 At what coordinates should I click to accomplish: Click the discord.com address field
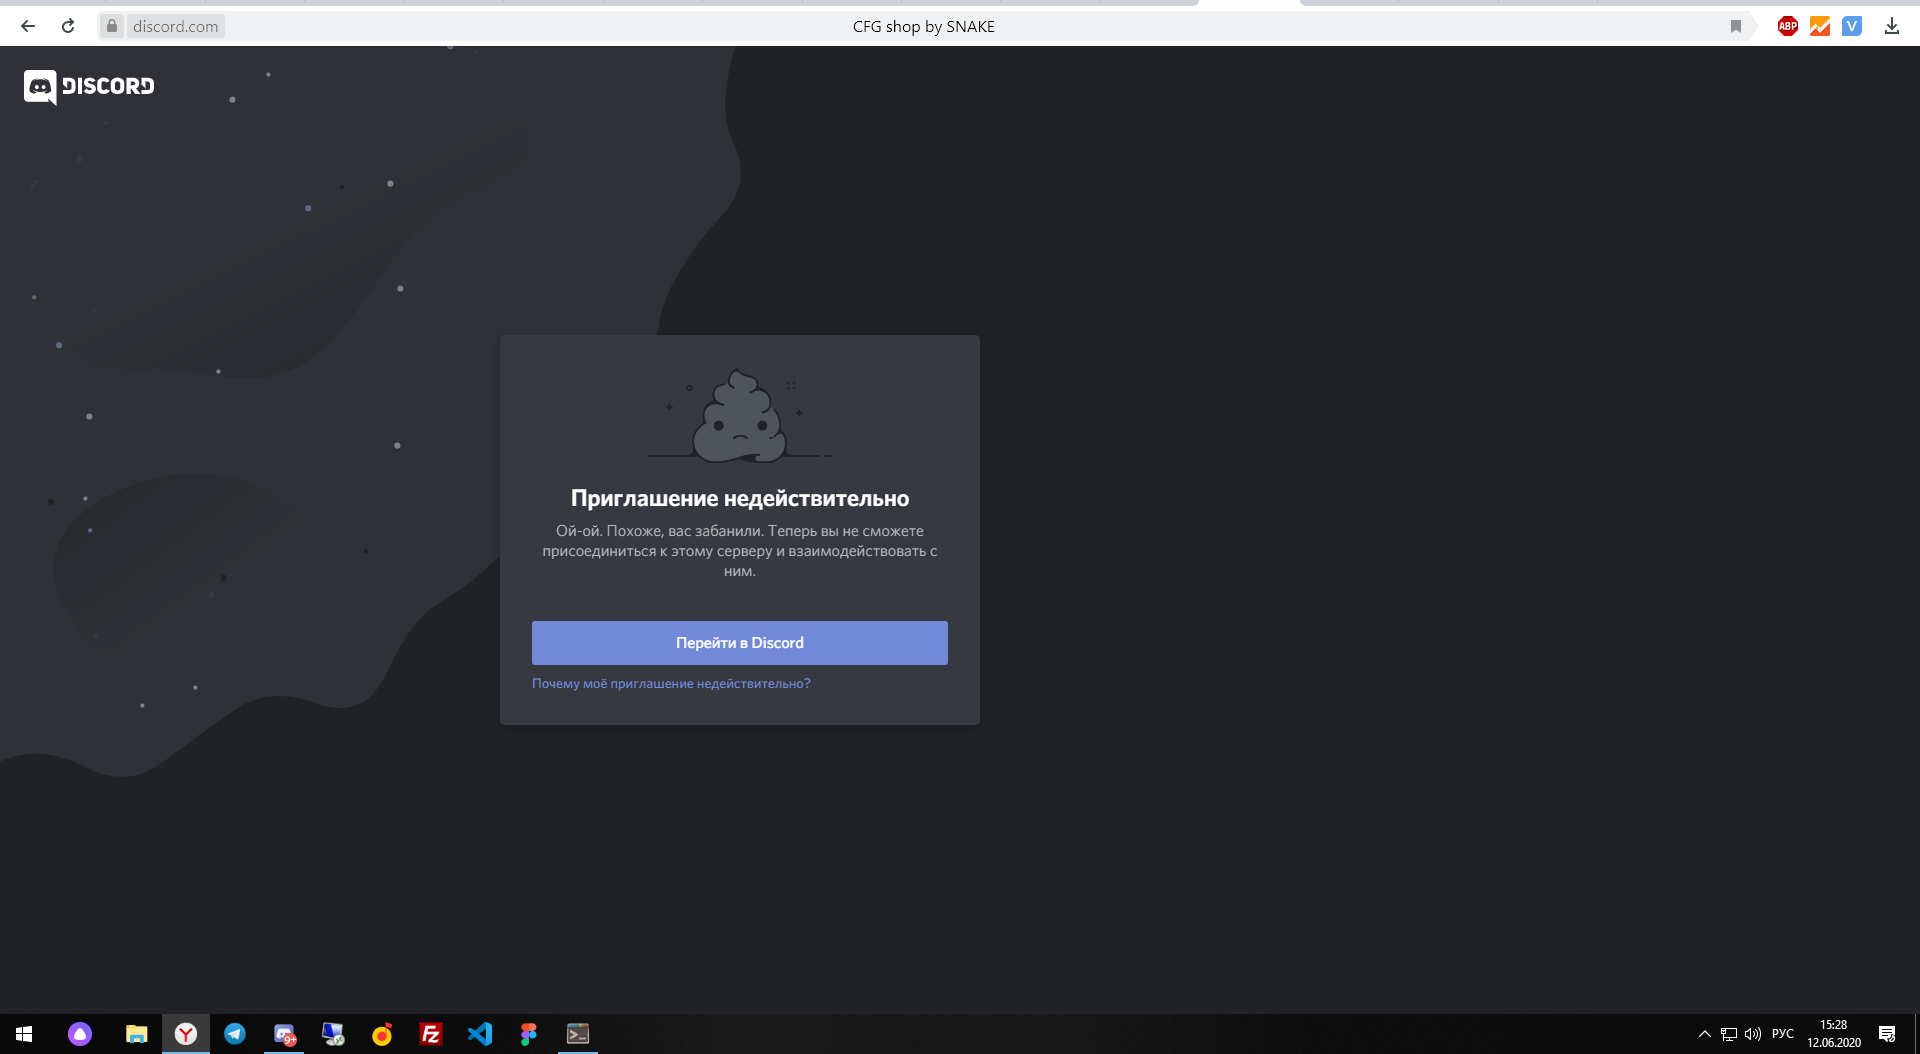176,26
